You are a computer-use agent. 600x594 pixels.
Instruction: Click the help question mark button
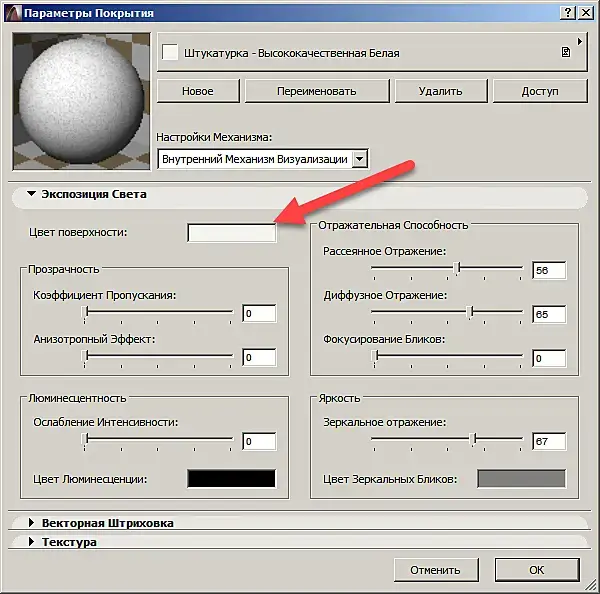(568, 13)
